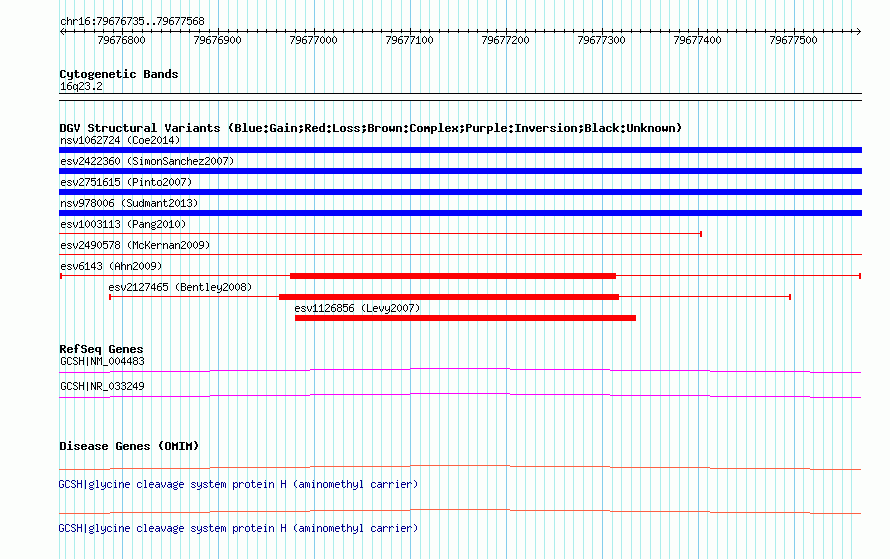Select the orange OMIM track line above first GCSH link
Image resolution: width=890 pixels, height=559 pixels.
(460, 468)
